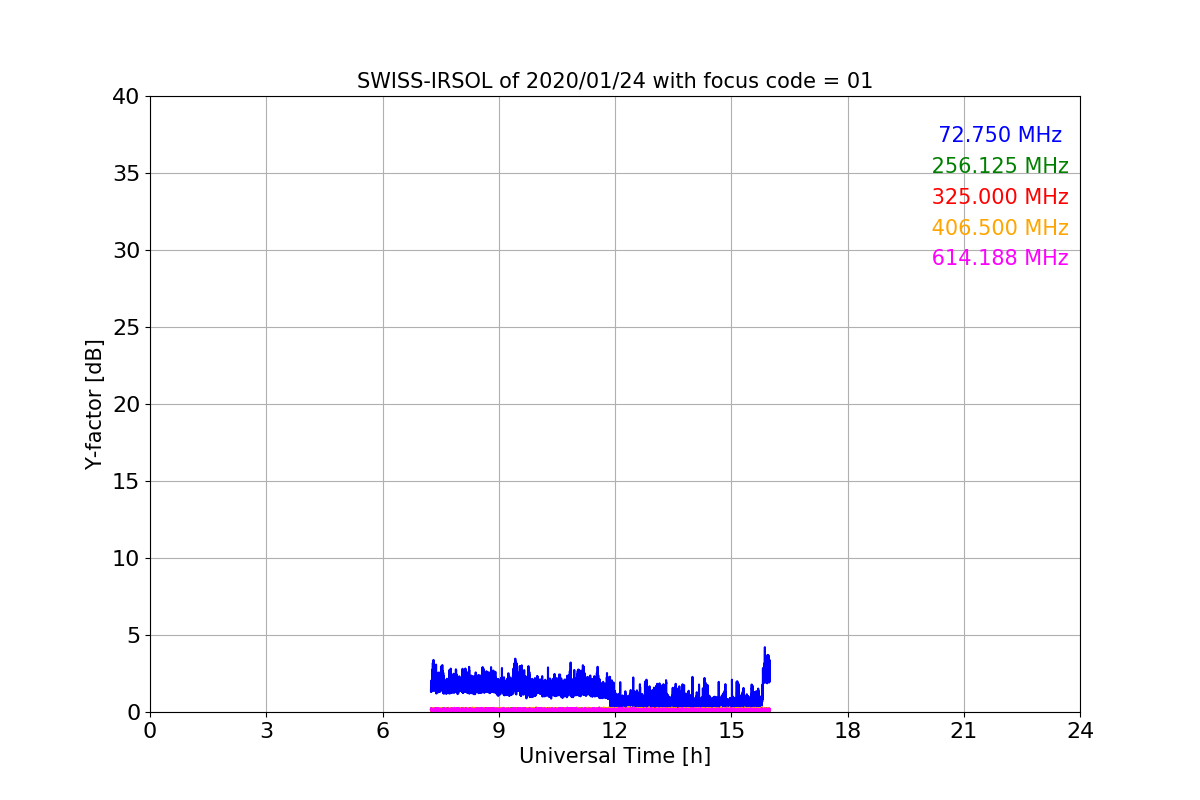This screenshot has height=800, width=1200.
Task: Click the x-axis tick label 6
Action: pos(383,731)
